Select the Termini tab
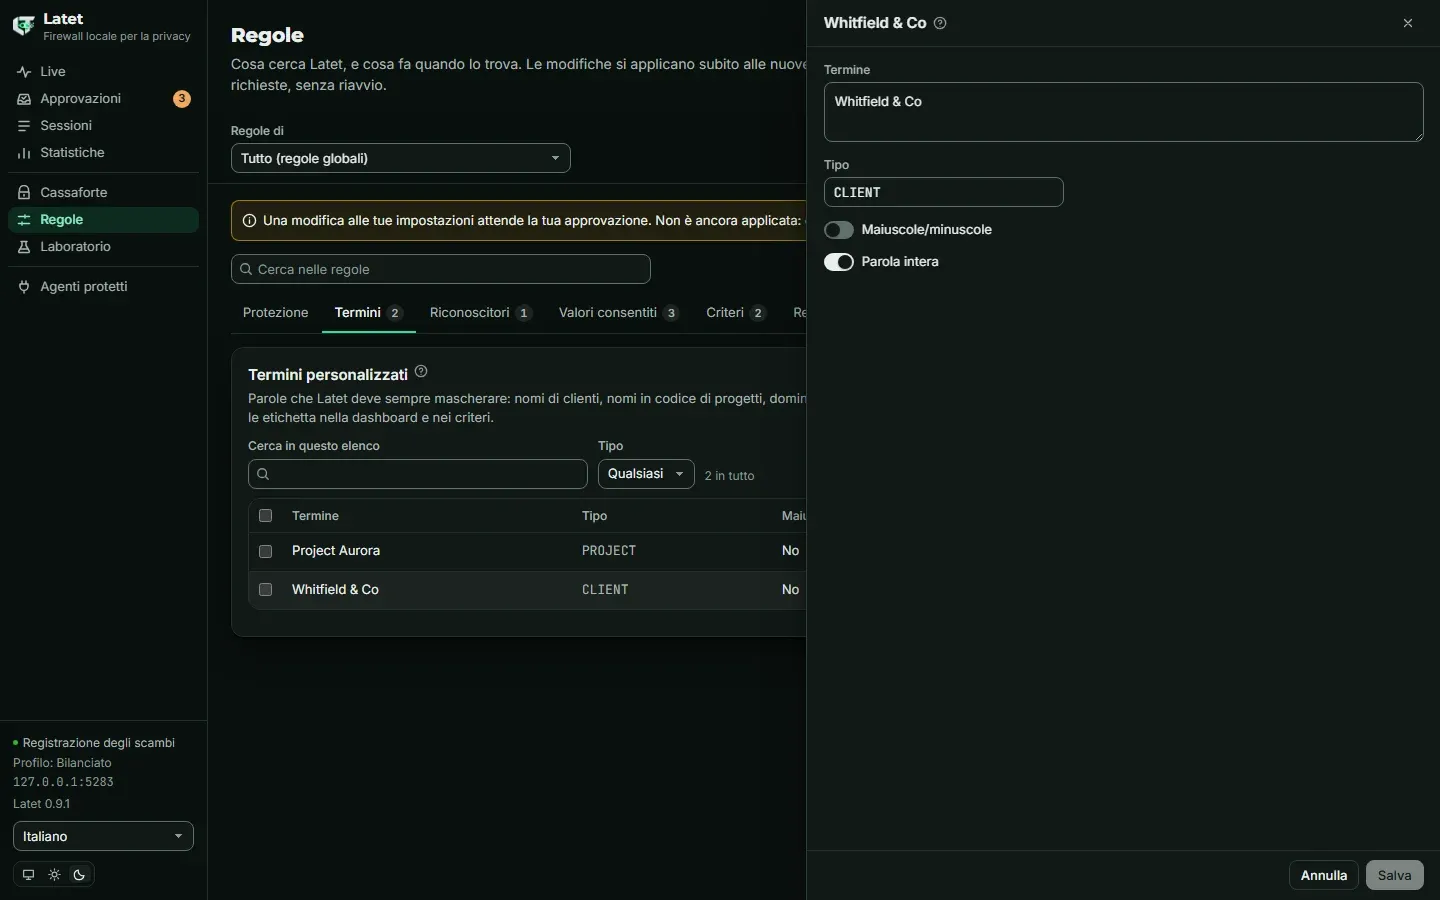This screenshot has width=1440, height=900. click(369, 313)
